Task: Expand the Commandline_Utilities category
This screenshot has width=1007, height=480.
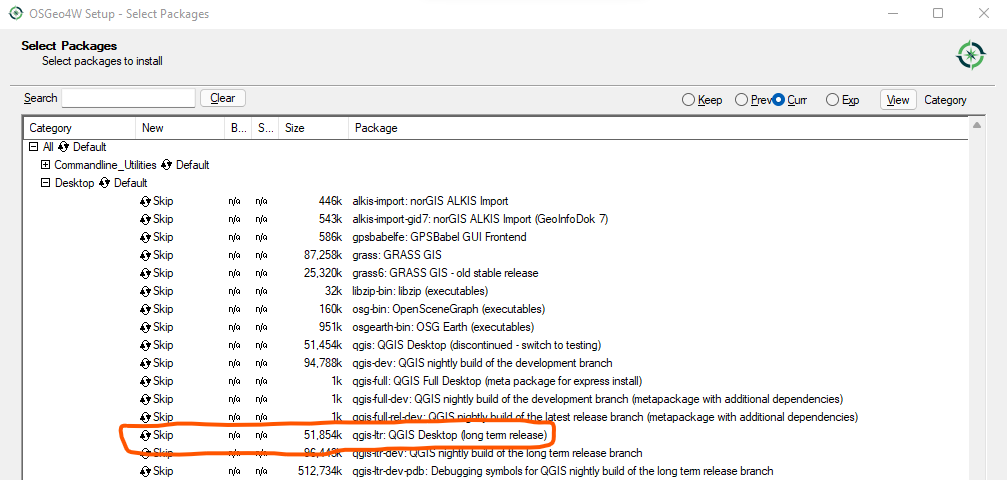Action: tap(45, 165)
